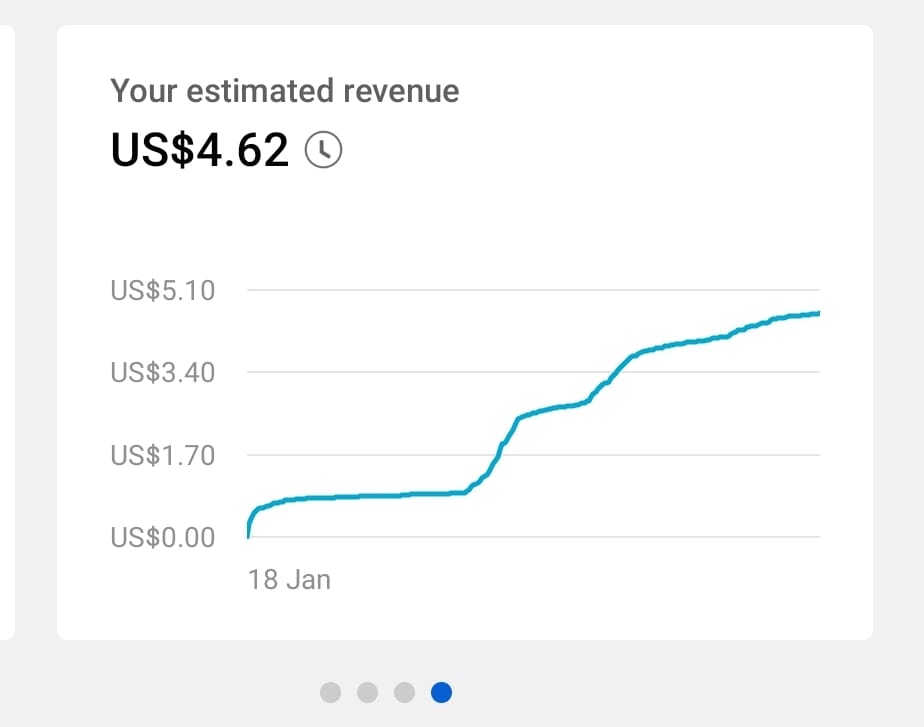Viewport: 924px width, 727px height.
Task: Select the second gray pagination dot
Action: [x=367, y=692]
